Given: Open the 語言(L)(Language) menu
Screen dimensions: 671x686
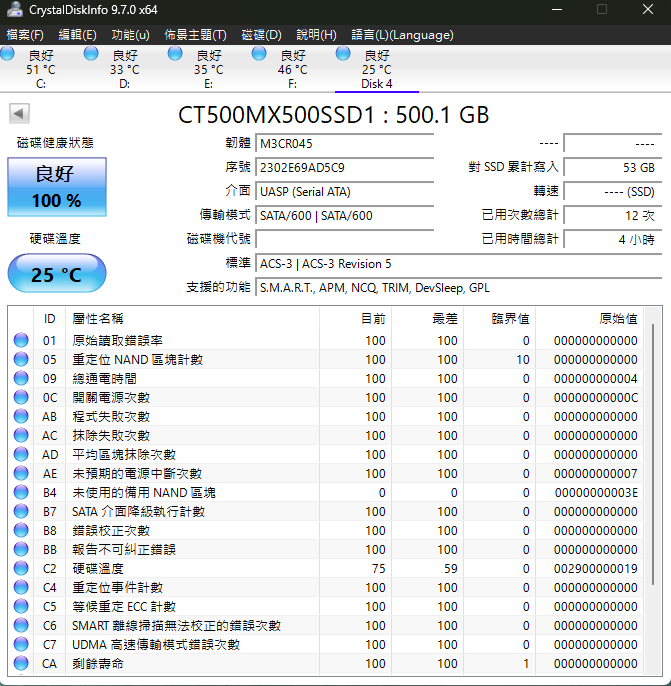Looking at the screenshot, I should pyautogui.click(x=402, y=35).
